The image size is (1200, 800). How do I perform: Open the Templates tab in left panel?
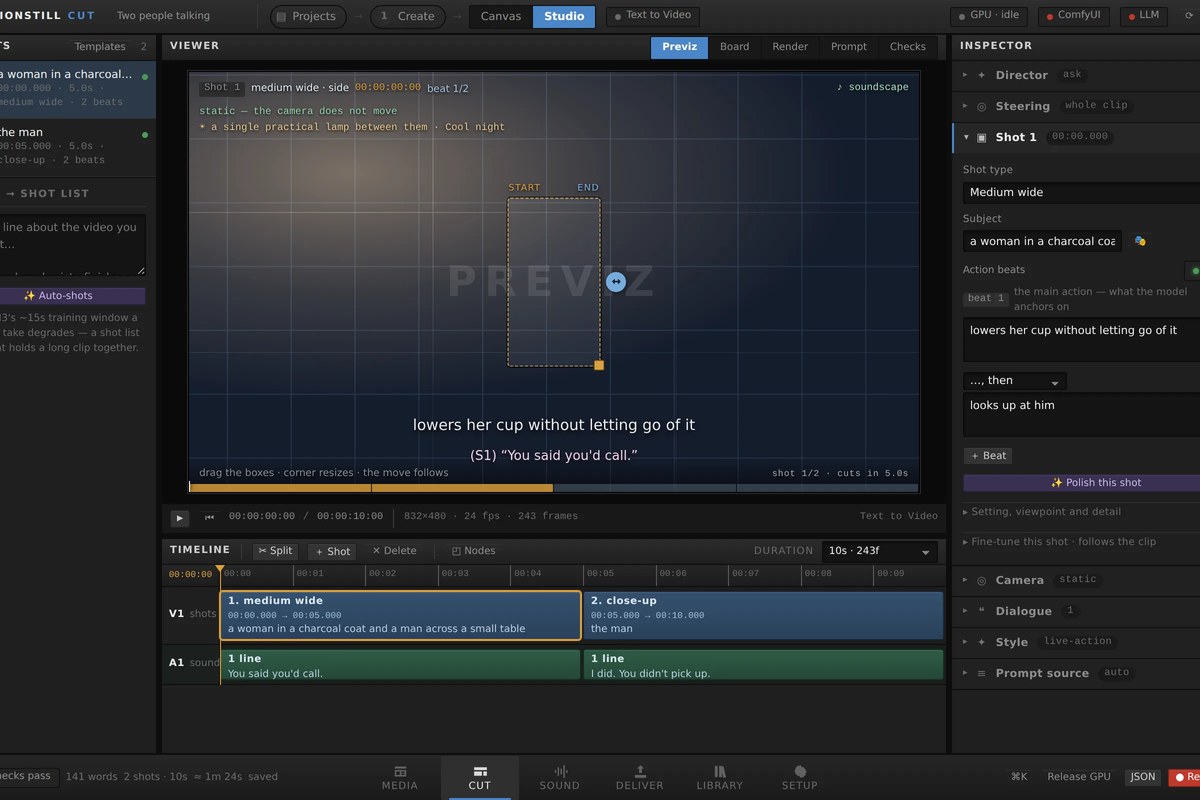coord(100,47)
